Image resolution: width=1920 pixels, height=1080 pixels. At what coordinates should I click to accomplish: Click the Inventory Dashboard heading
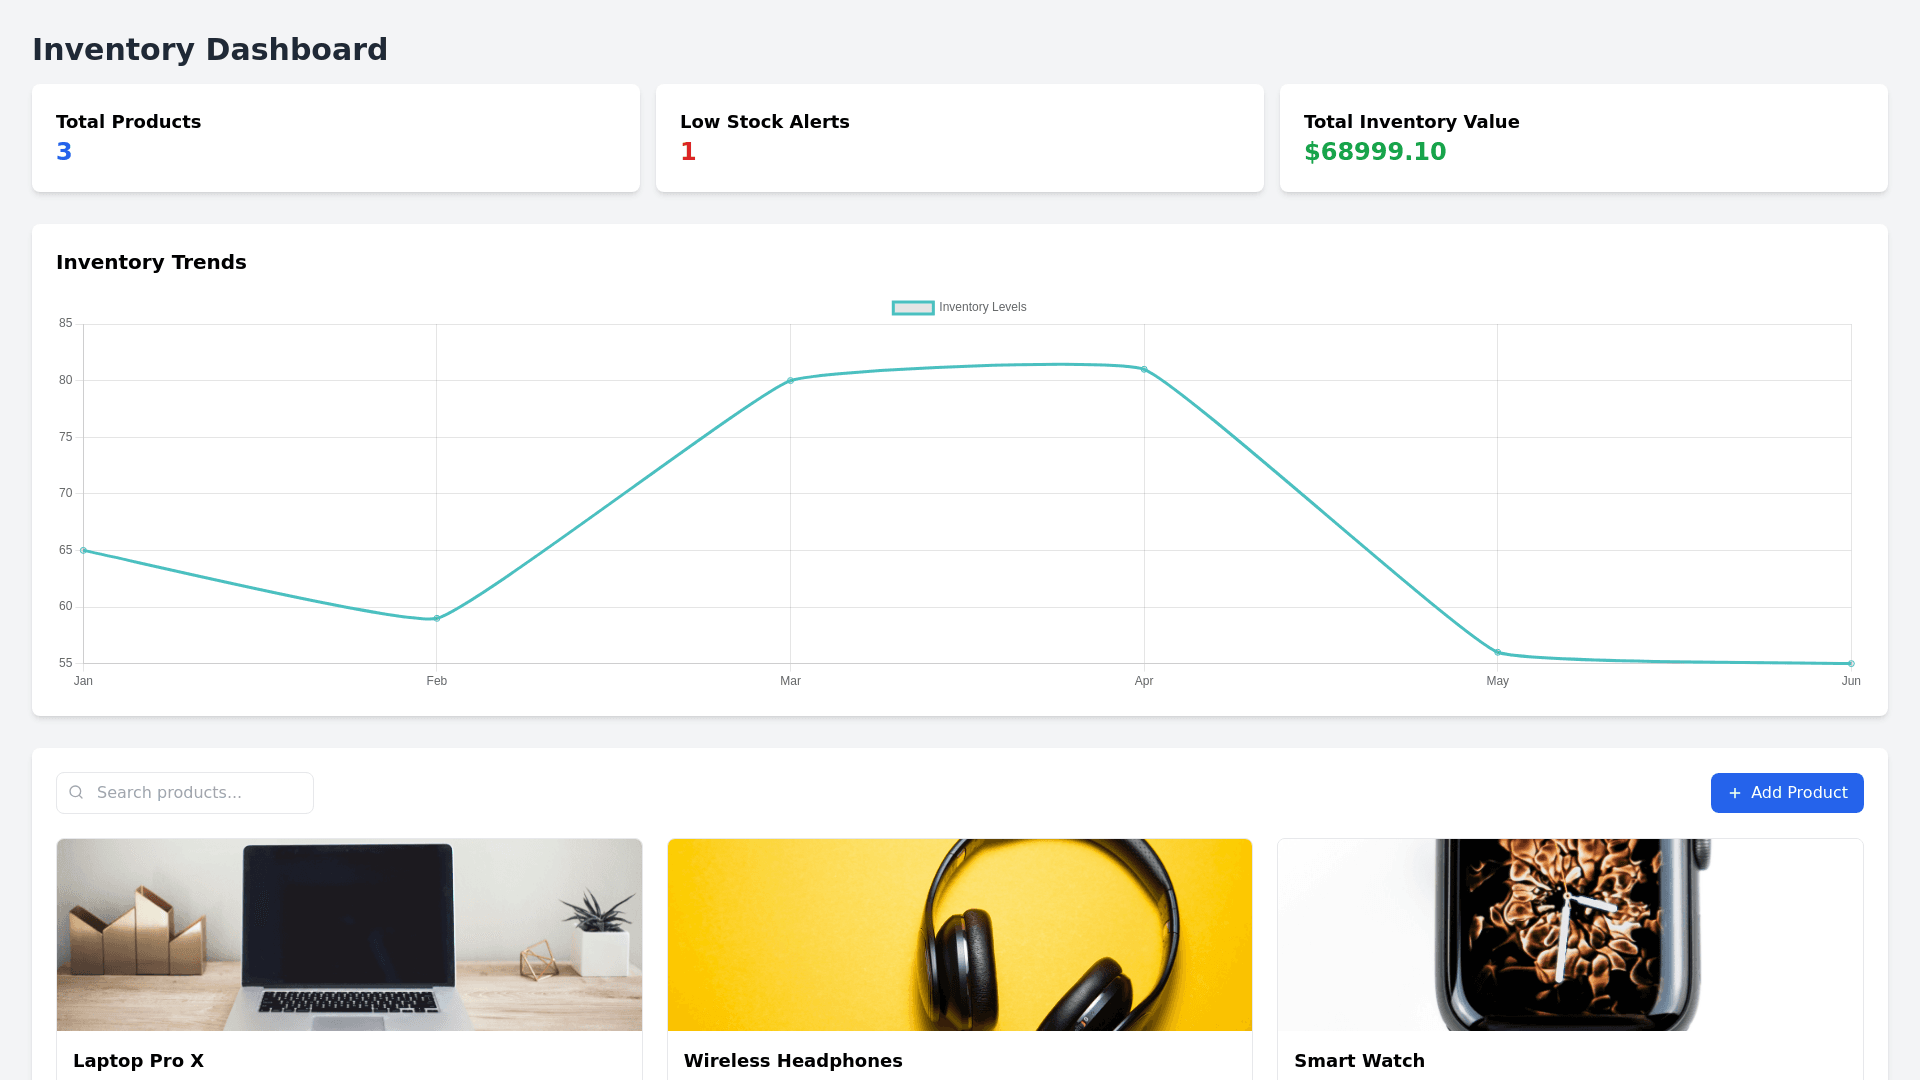tap(210, 48)
